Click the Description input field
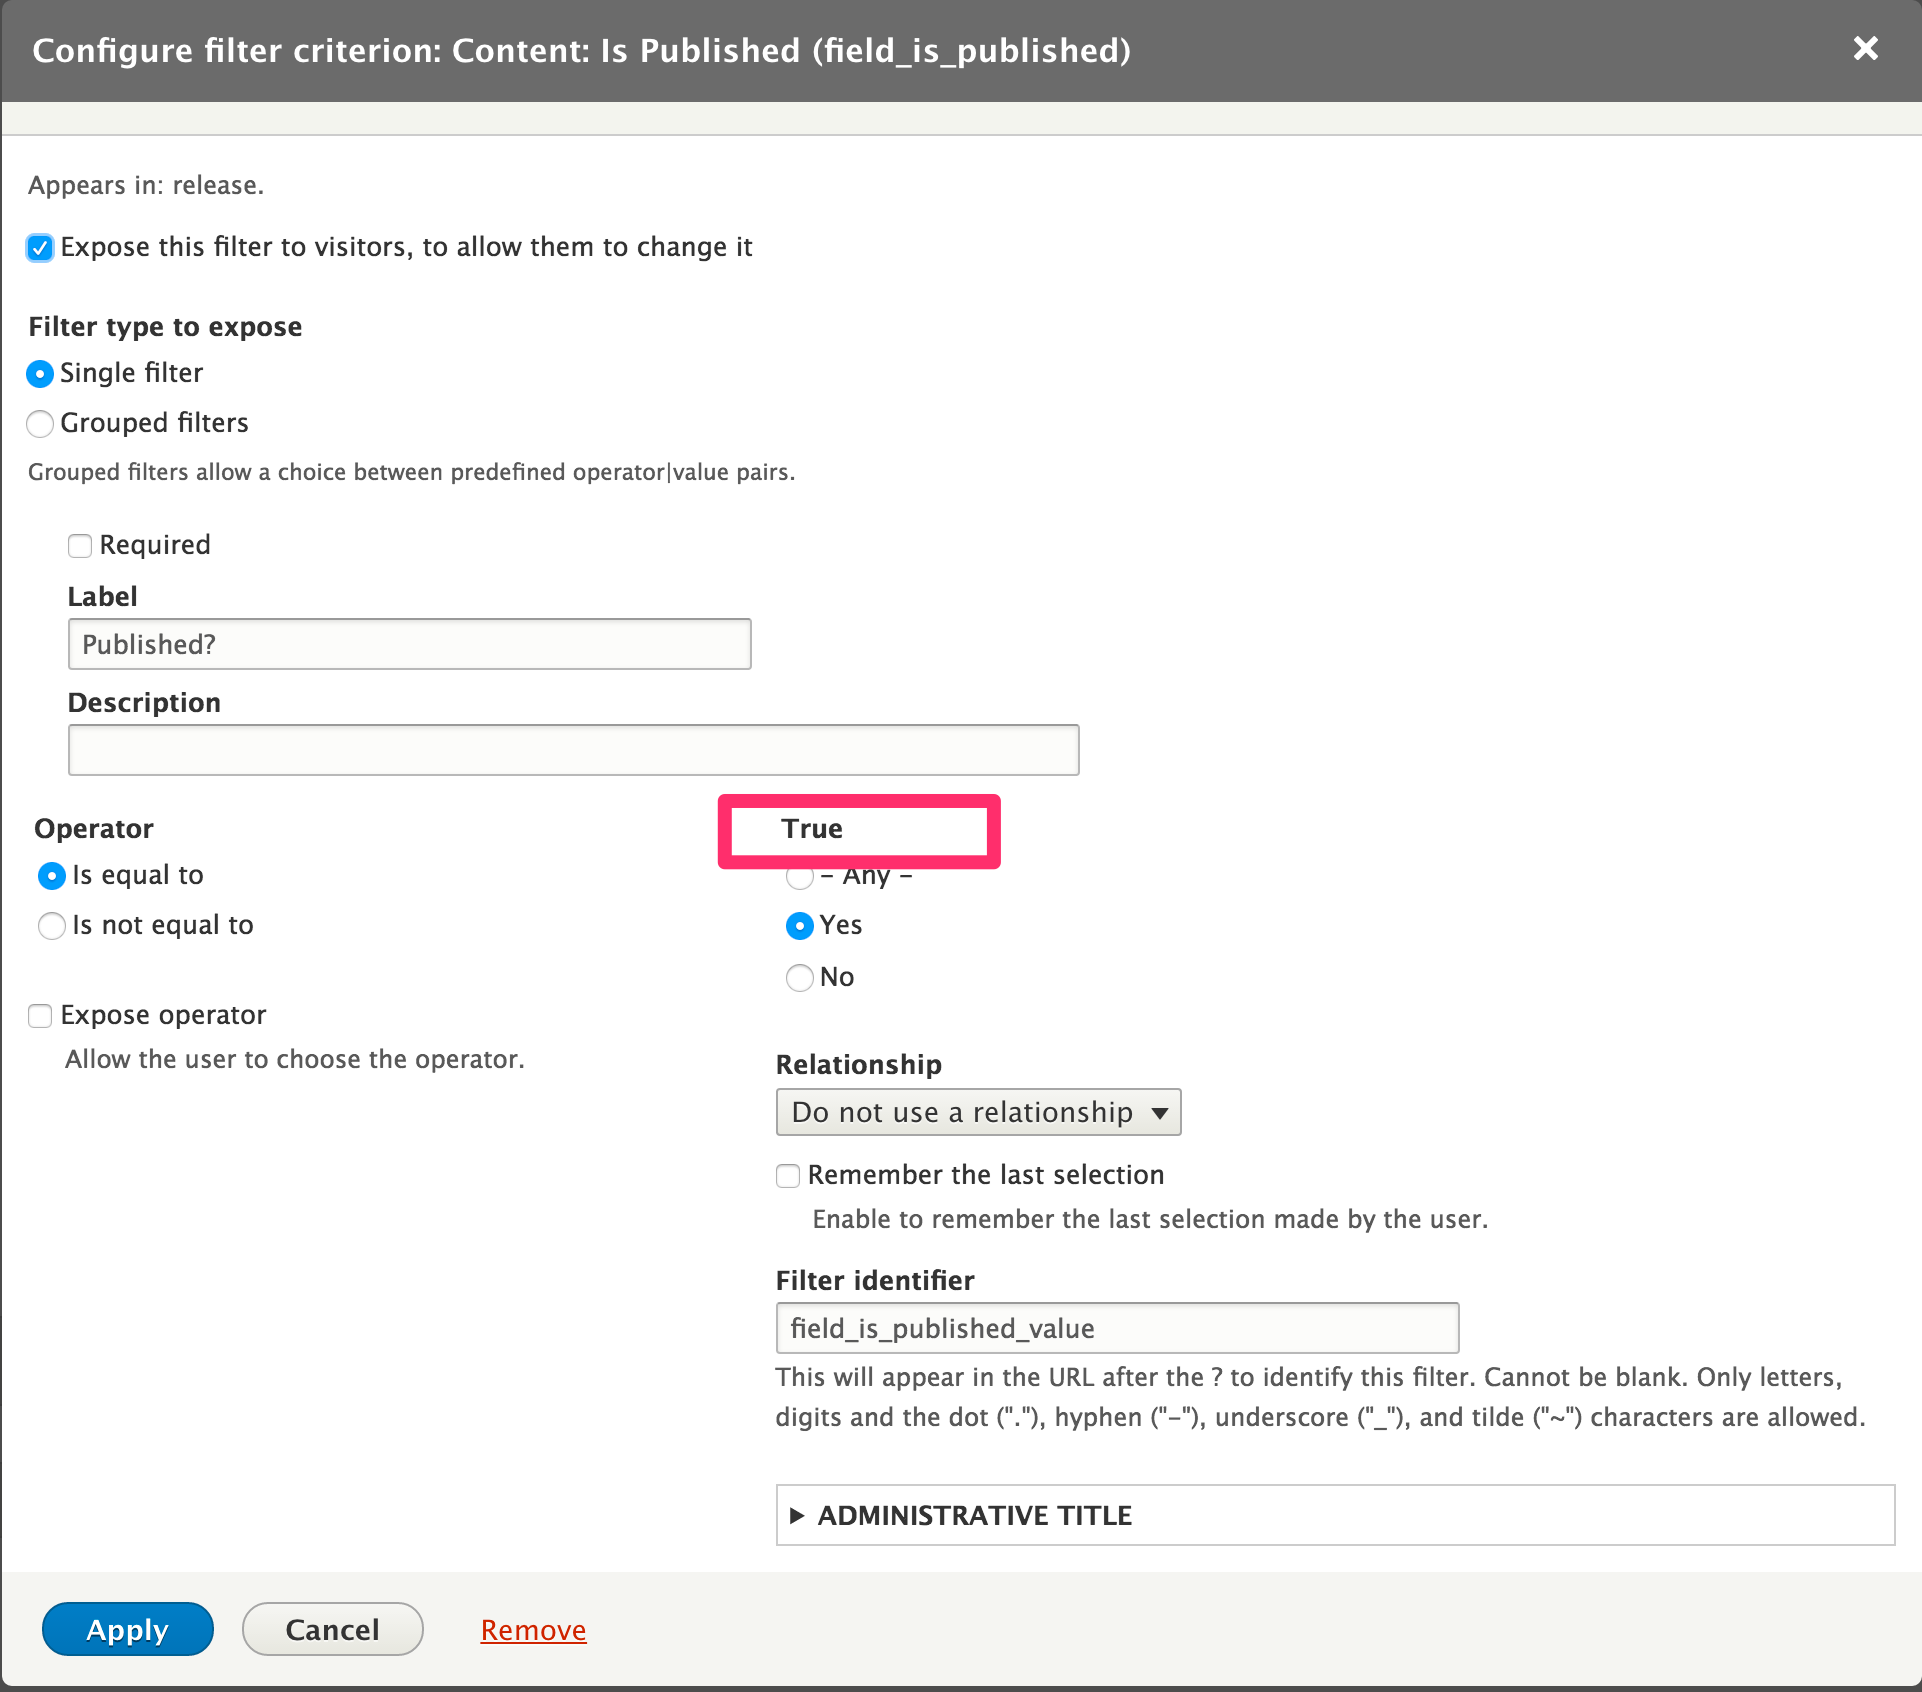 point(572,749)
